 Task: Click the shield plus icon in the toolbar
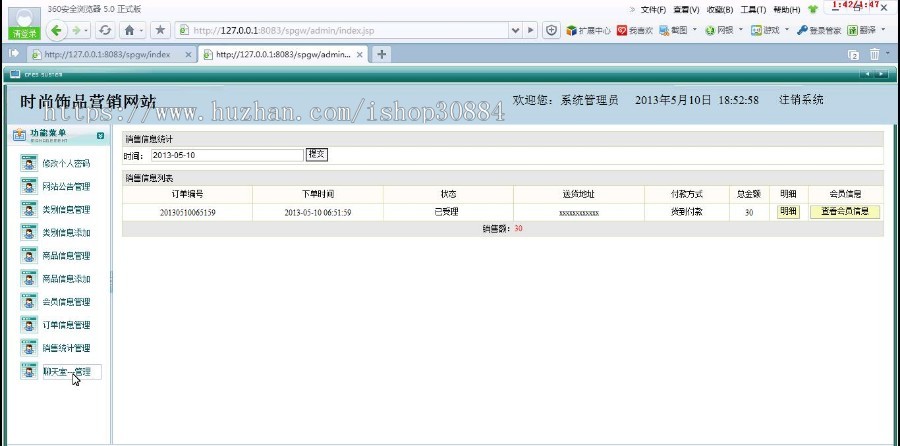point(552,30)
